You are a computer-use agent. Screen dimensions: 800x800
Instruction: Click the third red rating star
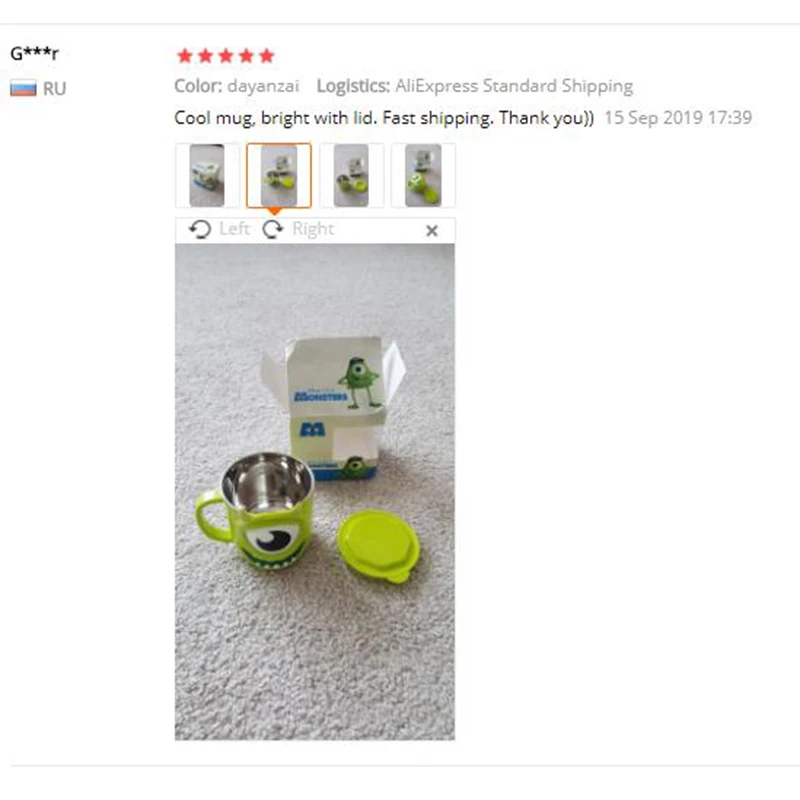[x=226, y=56]
